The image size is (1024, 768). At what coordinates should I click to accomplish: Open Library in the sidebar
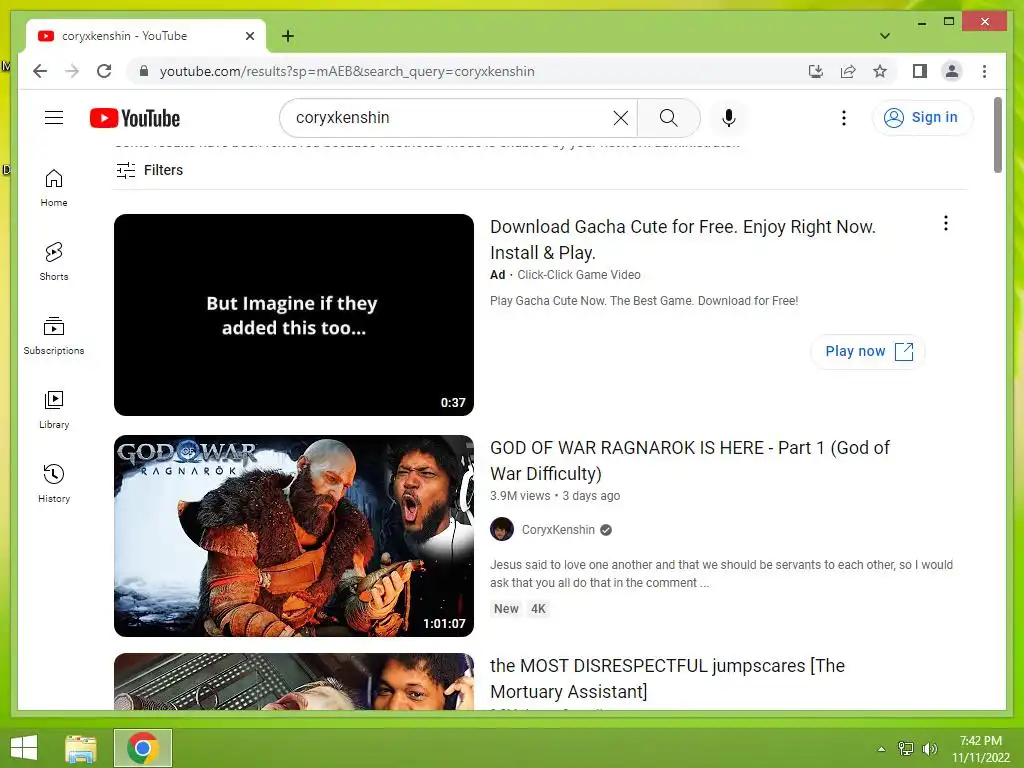tap(54, 409)
